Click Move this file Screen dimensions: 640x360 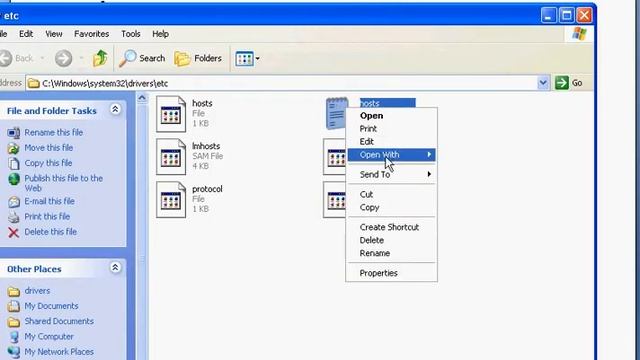[49, 147]
